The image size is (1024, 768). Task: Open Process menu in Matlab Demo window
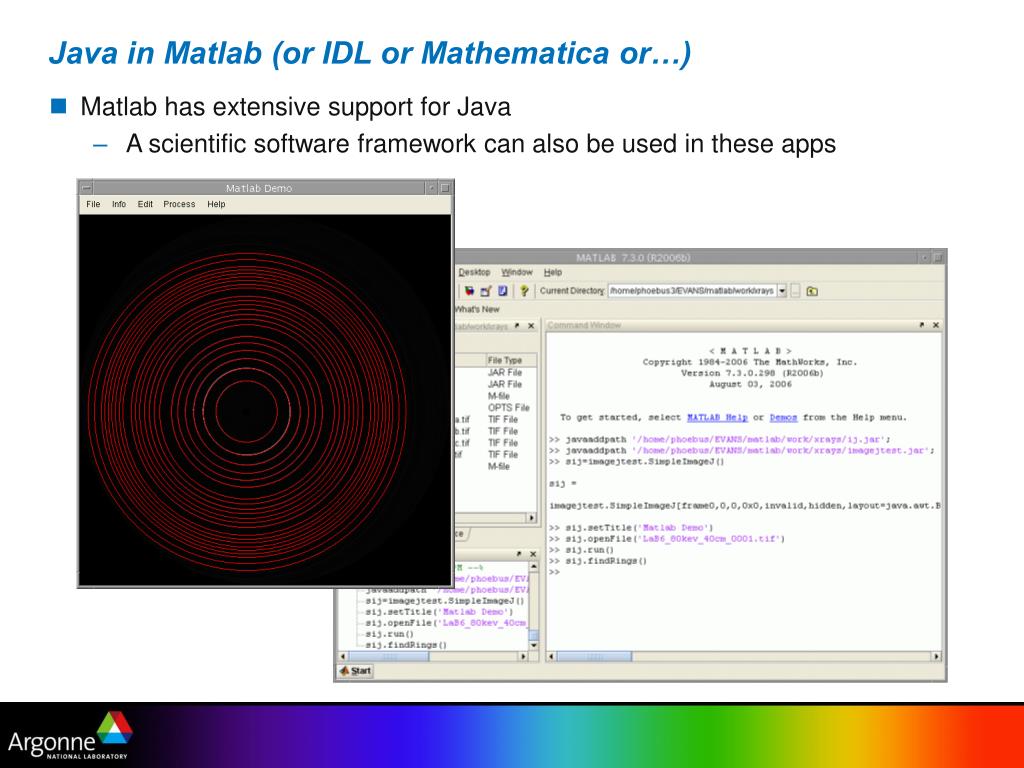(x=179, y=204)
